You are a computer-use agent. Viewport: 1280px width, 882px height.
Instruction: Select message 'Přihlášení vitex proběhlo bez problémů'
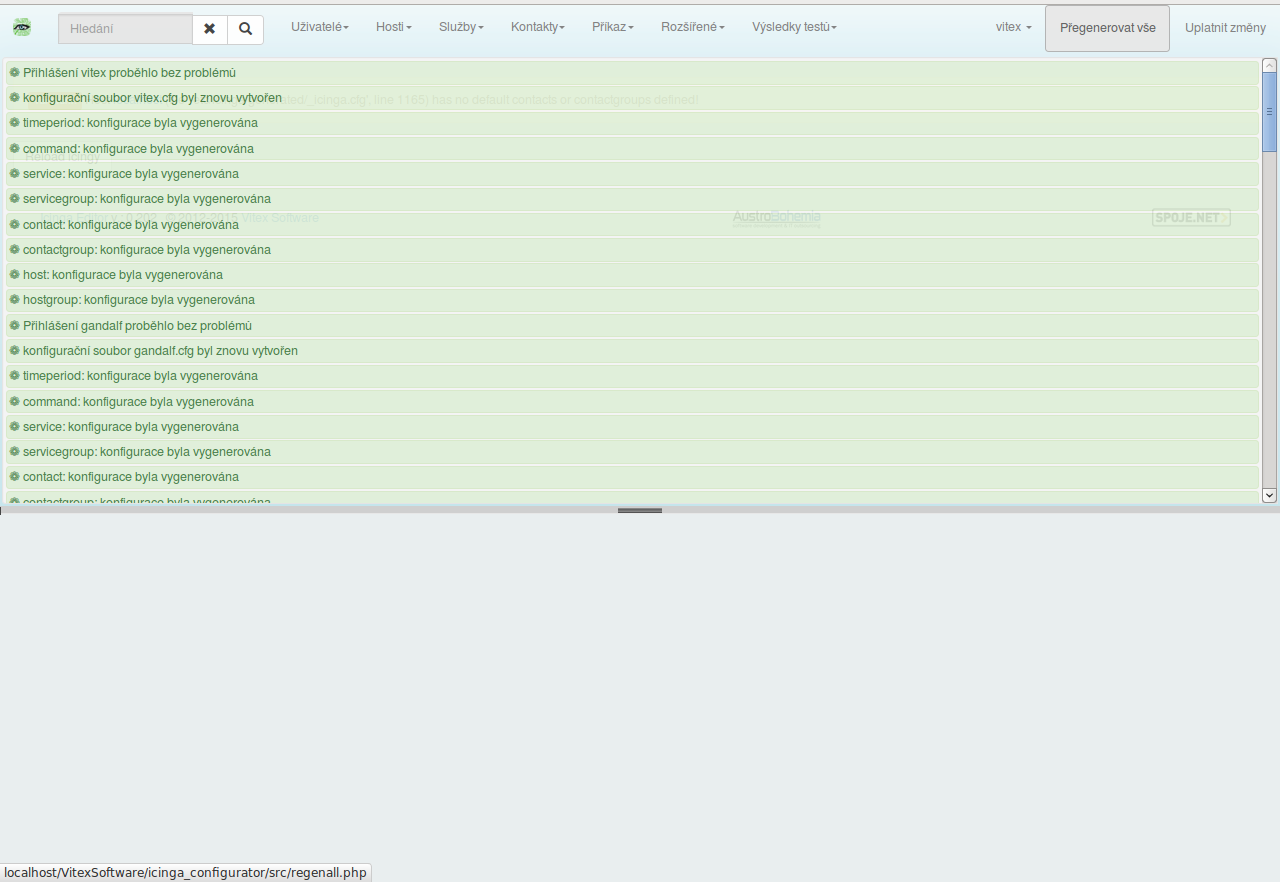632,73
